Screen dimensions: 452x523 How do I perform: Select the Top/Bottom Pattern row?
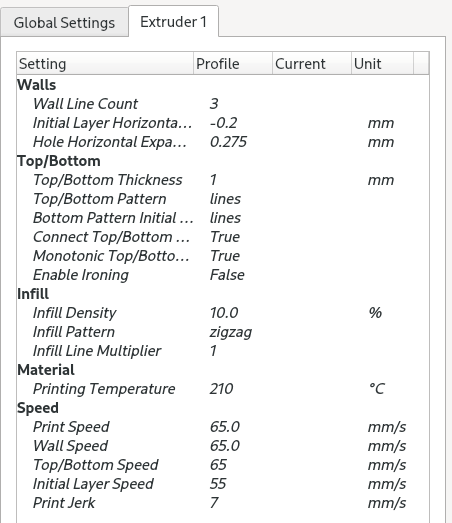(223, 199)
